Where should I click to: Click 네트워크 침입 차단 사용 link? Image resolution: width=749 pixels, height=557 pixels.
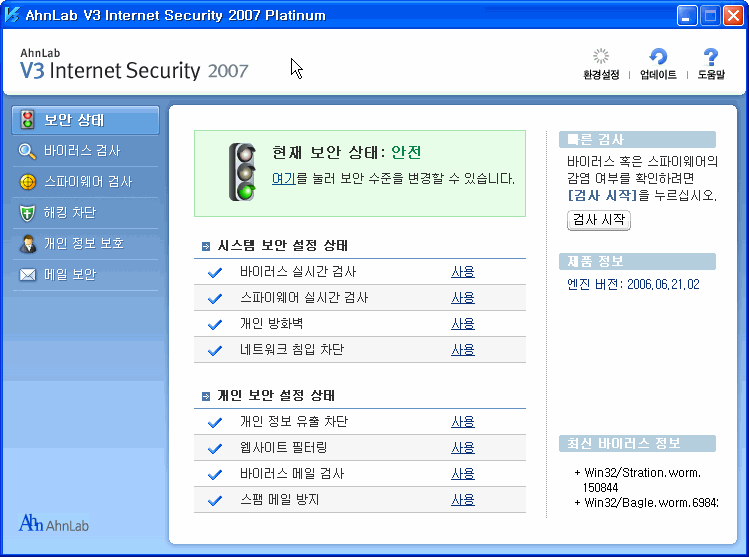(x=463, y=350)
